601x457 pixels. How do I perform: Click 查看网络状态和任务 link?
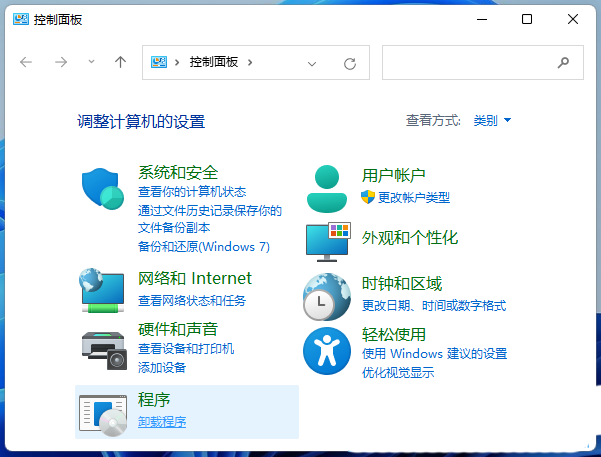coord(192,301)
